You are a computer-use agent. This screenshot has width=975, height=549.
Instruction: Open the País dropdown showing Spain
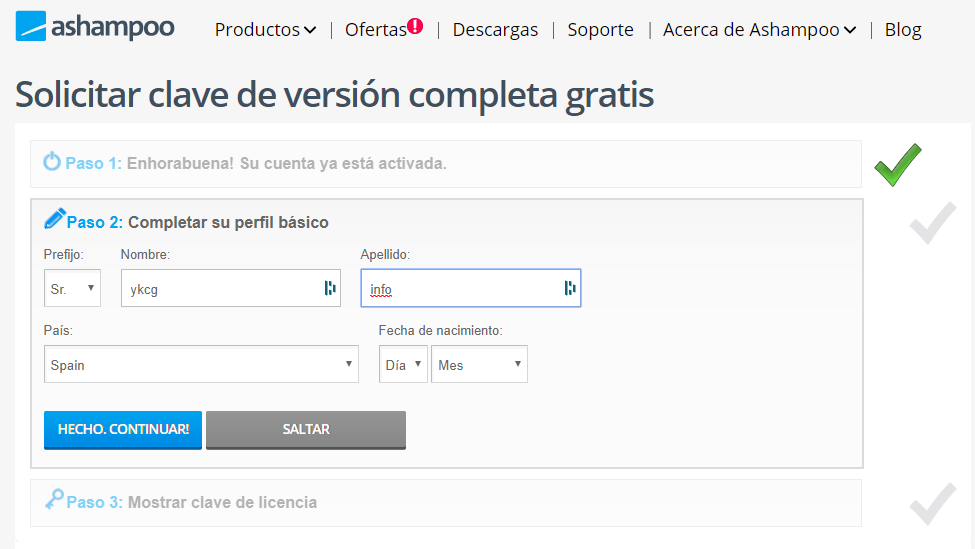[201, 364]
